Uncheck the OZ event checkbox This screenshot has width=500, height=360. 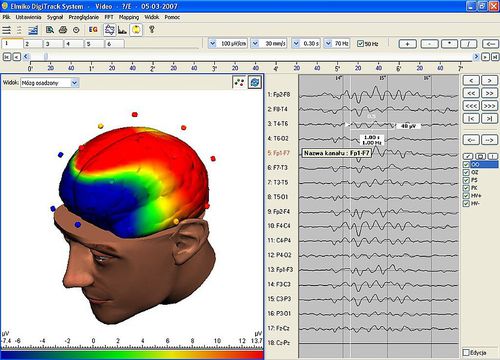(466, 172)
